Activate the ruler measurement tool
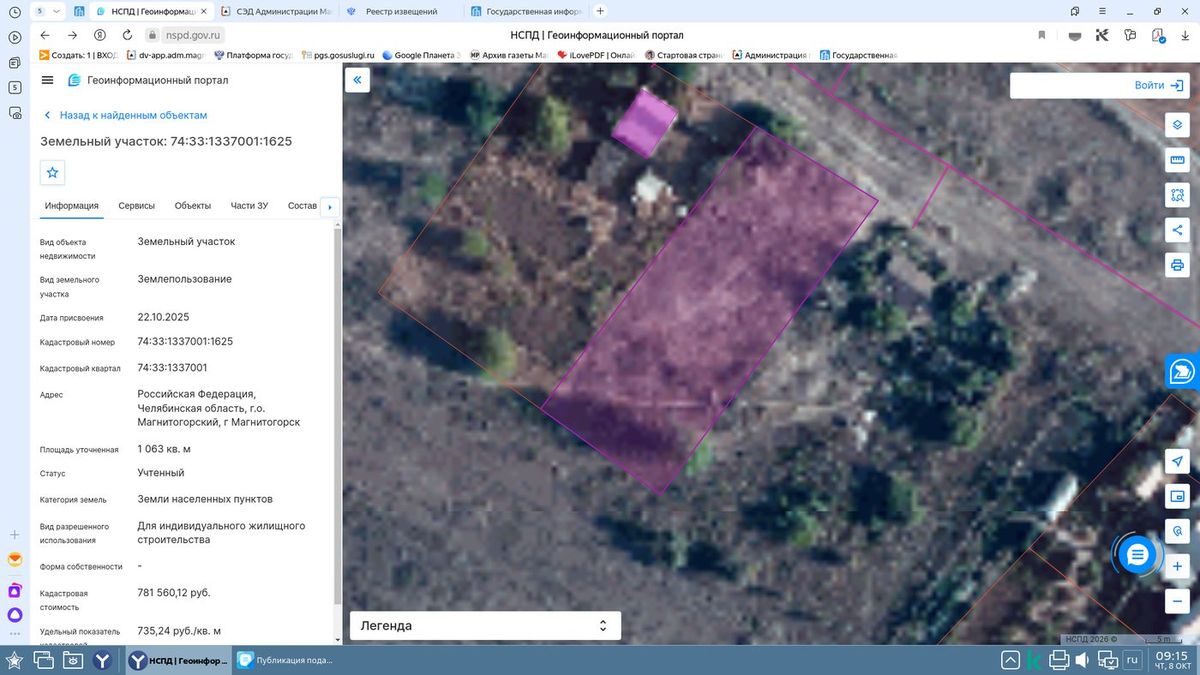The width and height of the screenshot is (1200, 675). pyautogui.click(x=1177, y=160)
